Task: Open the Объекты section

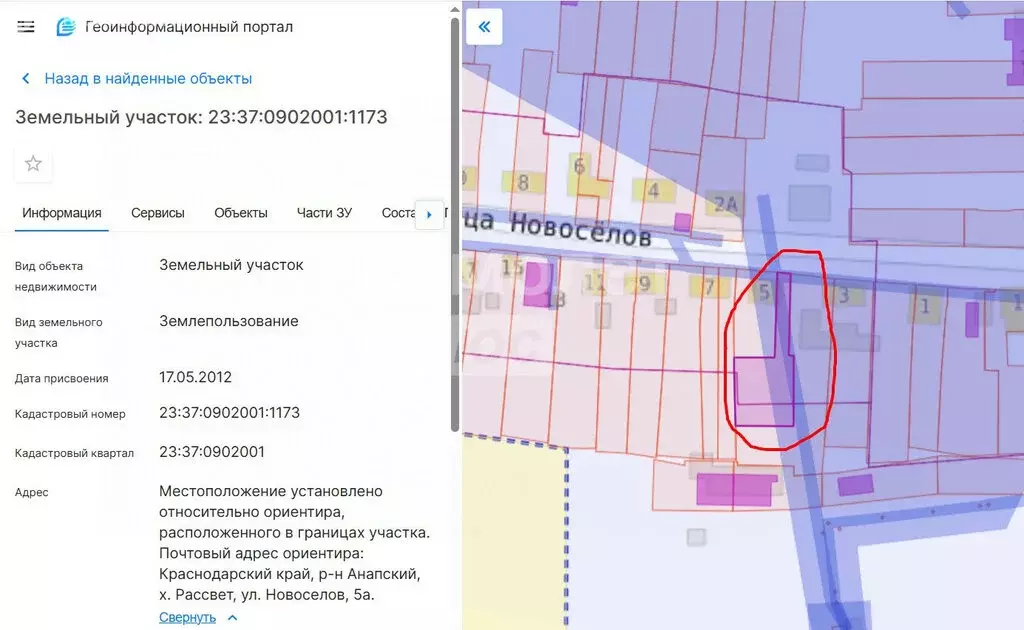Action: 241,213
